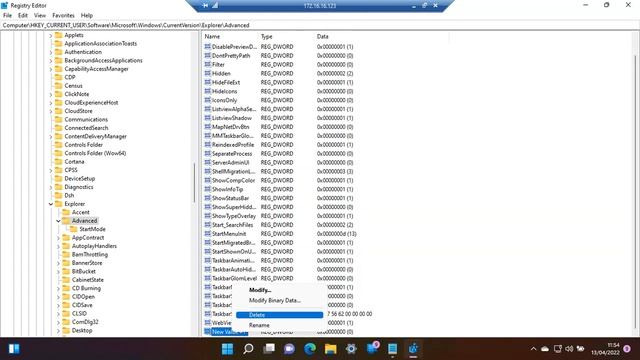Click the network icon in system tray
Screen dimensions: 640x360
click(558, 349)
